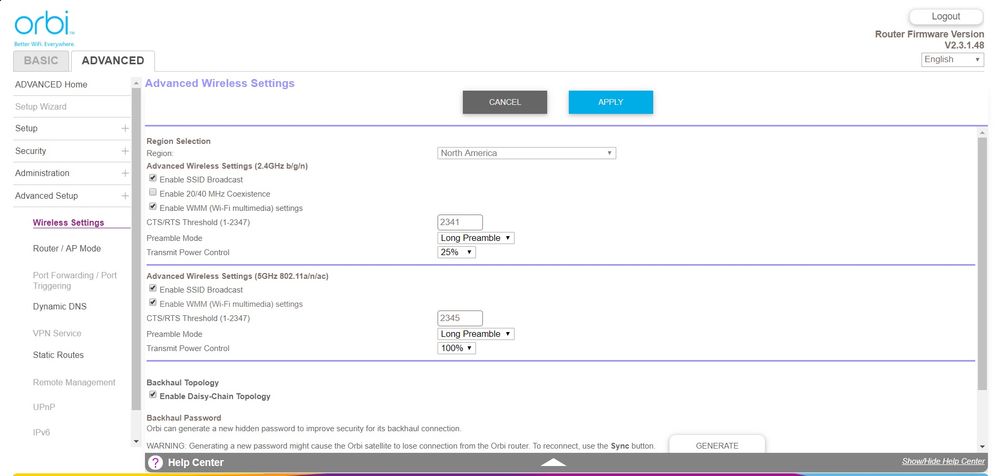Screen dimensions: 999x476
Task: Expand the Setup menu plus icon
Action: pyautogui.click(x=125, y=129)
